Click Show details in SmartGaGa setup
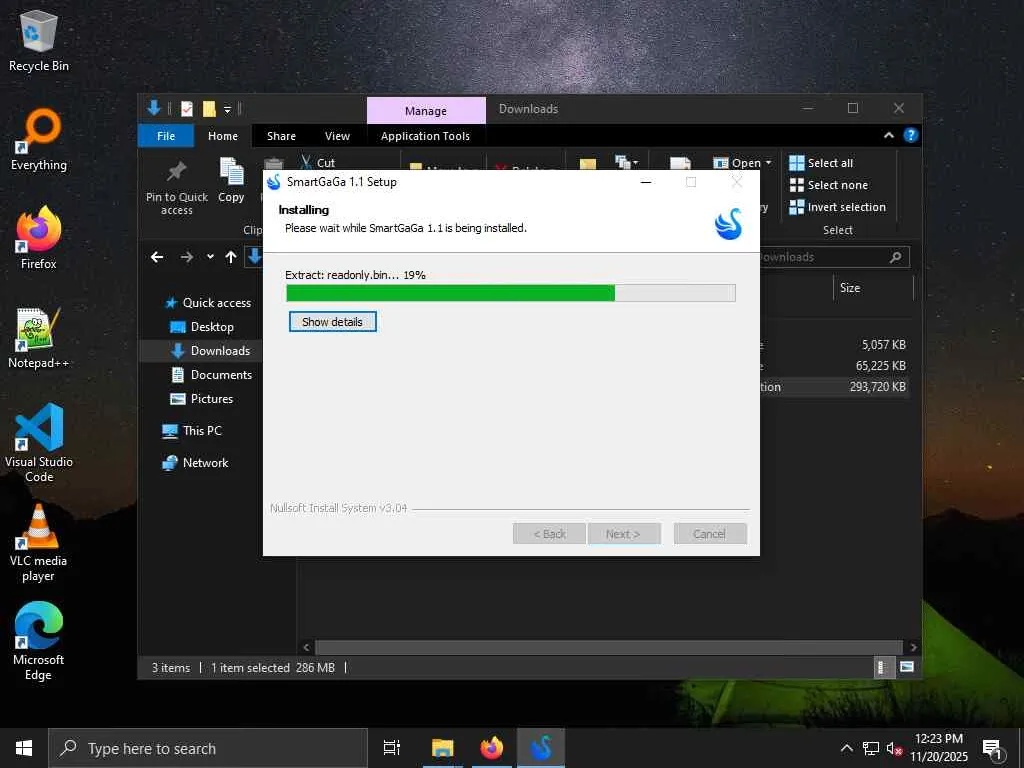 pos(332,322)
